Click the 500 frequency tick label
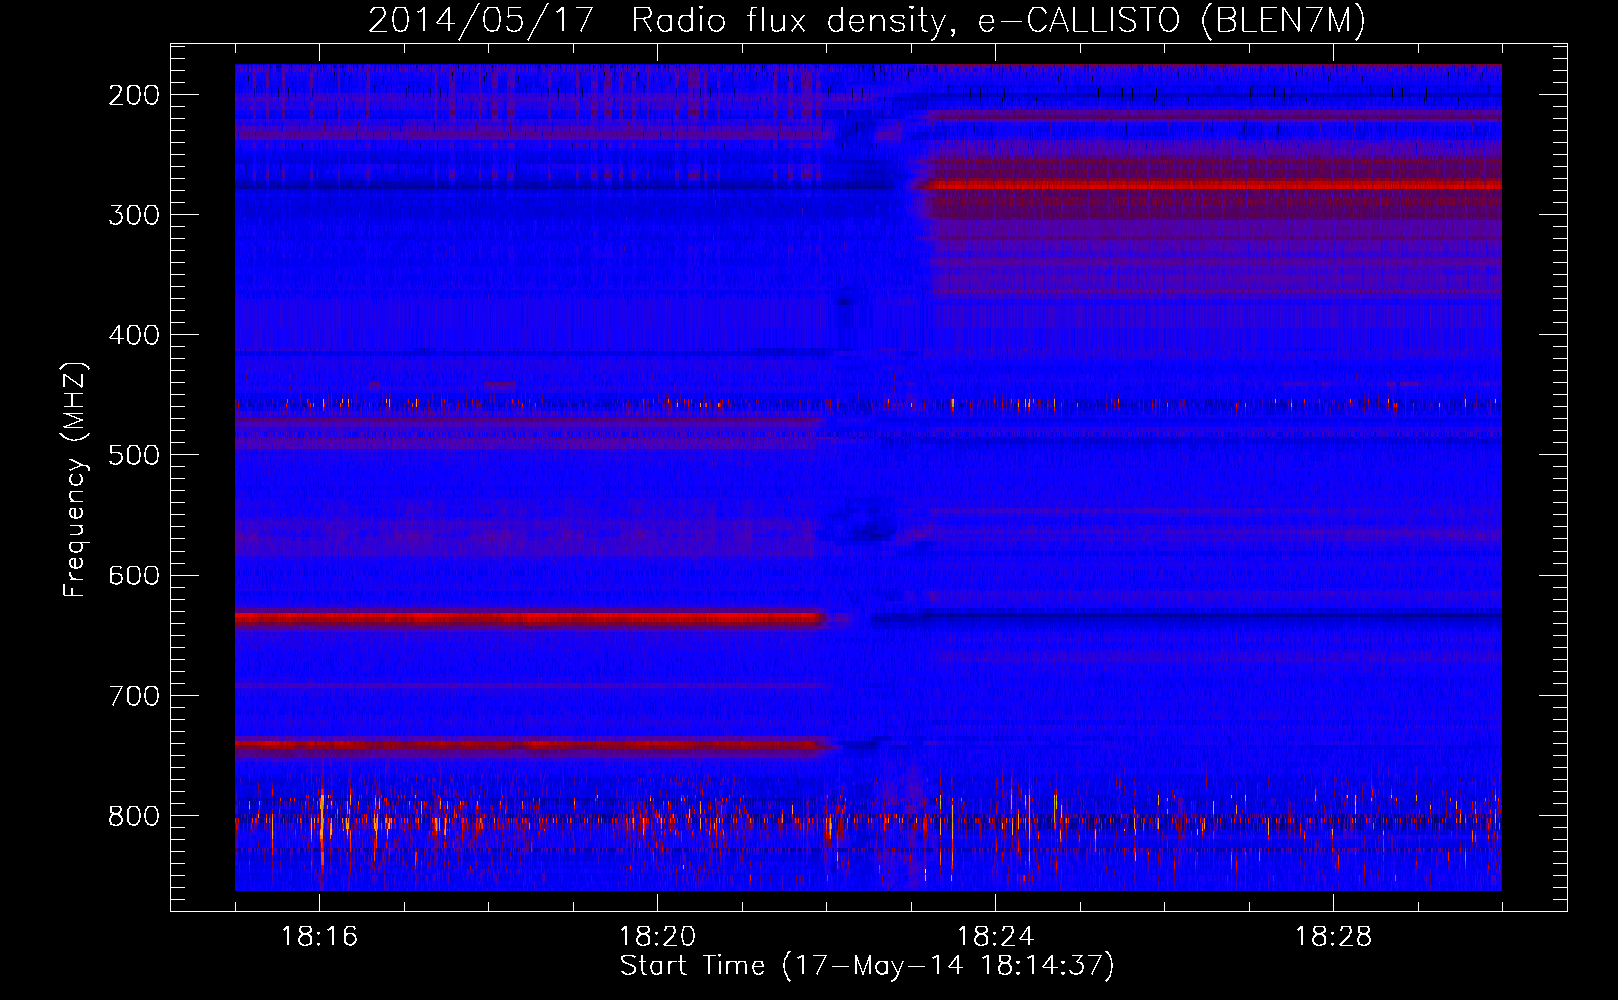Viewport: 1618px width, 1000px height. (x=134, y=455)
